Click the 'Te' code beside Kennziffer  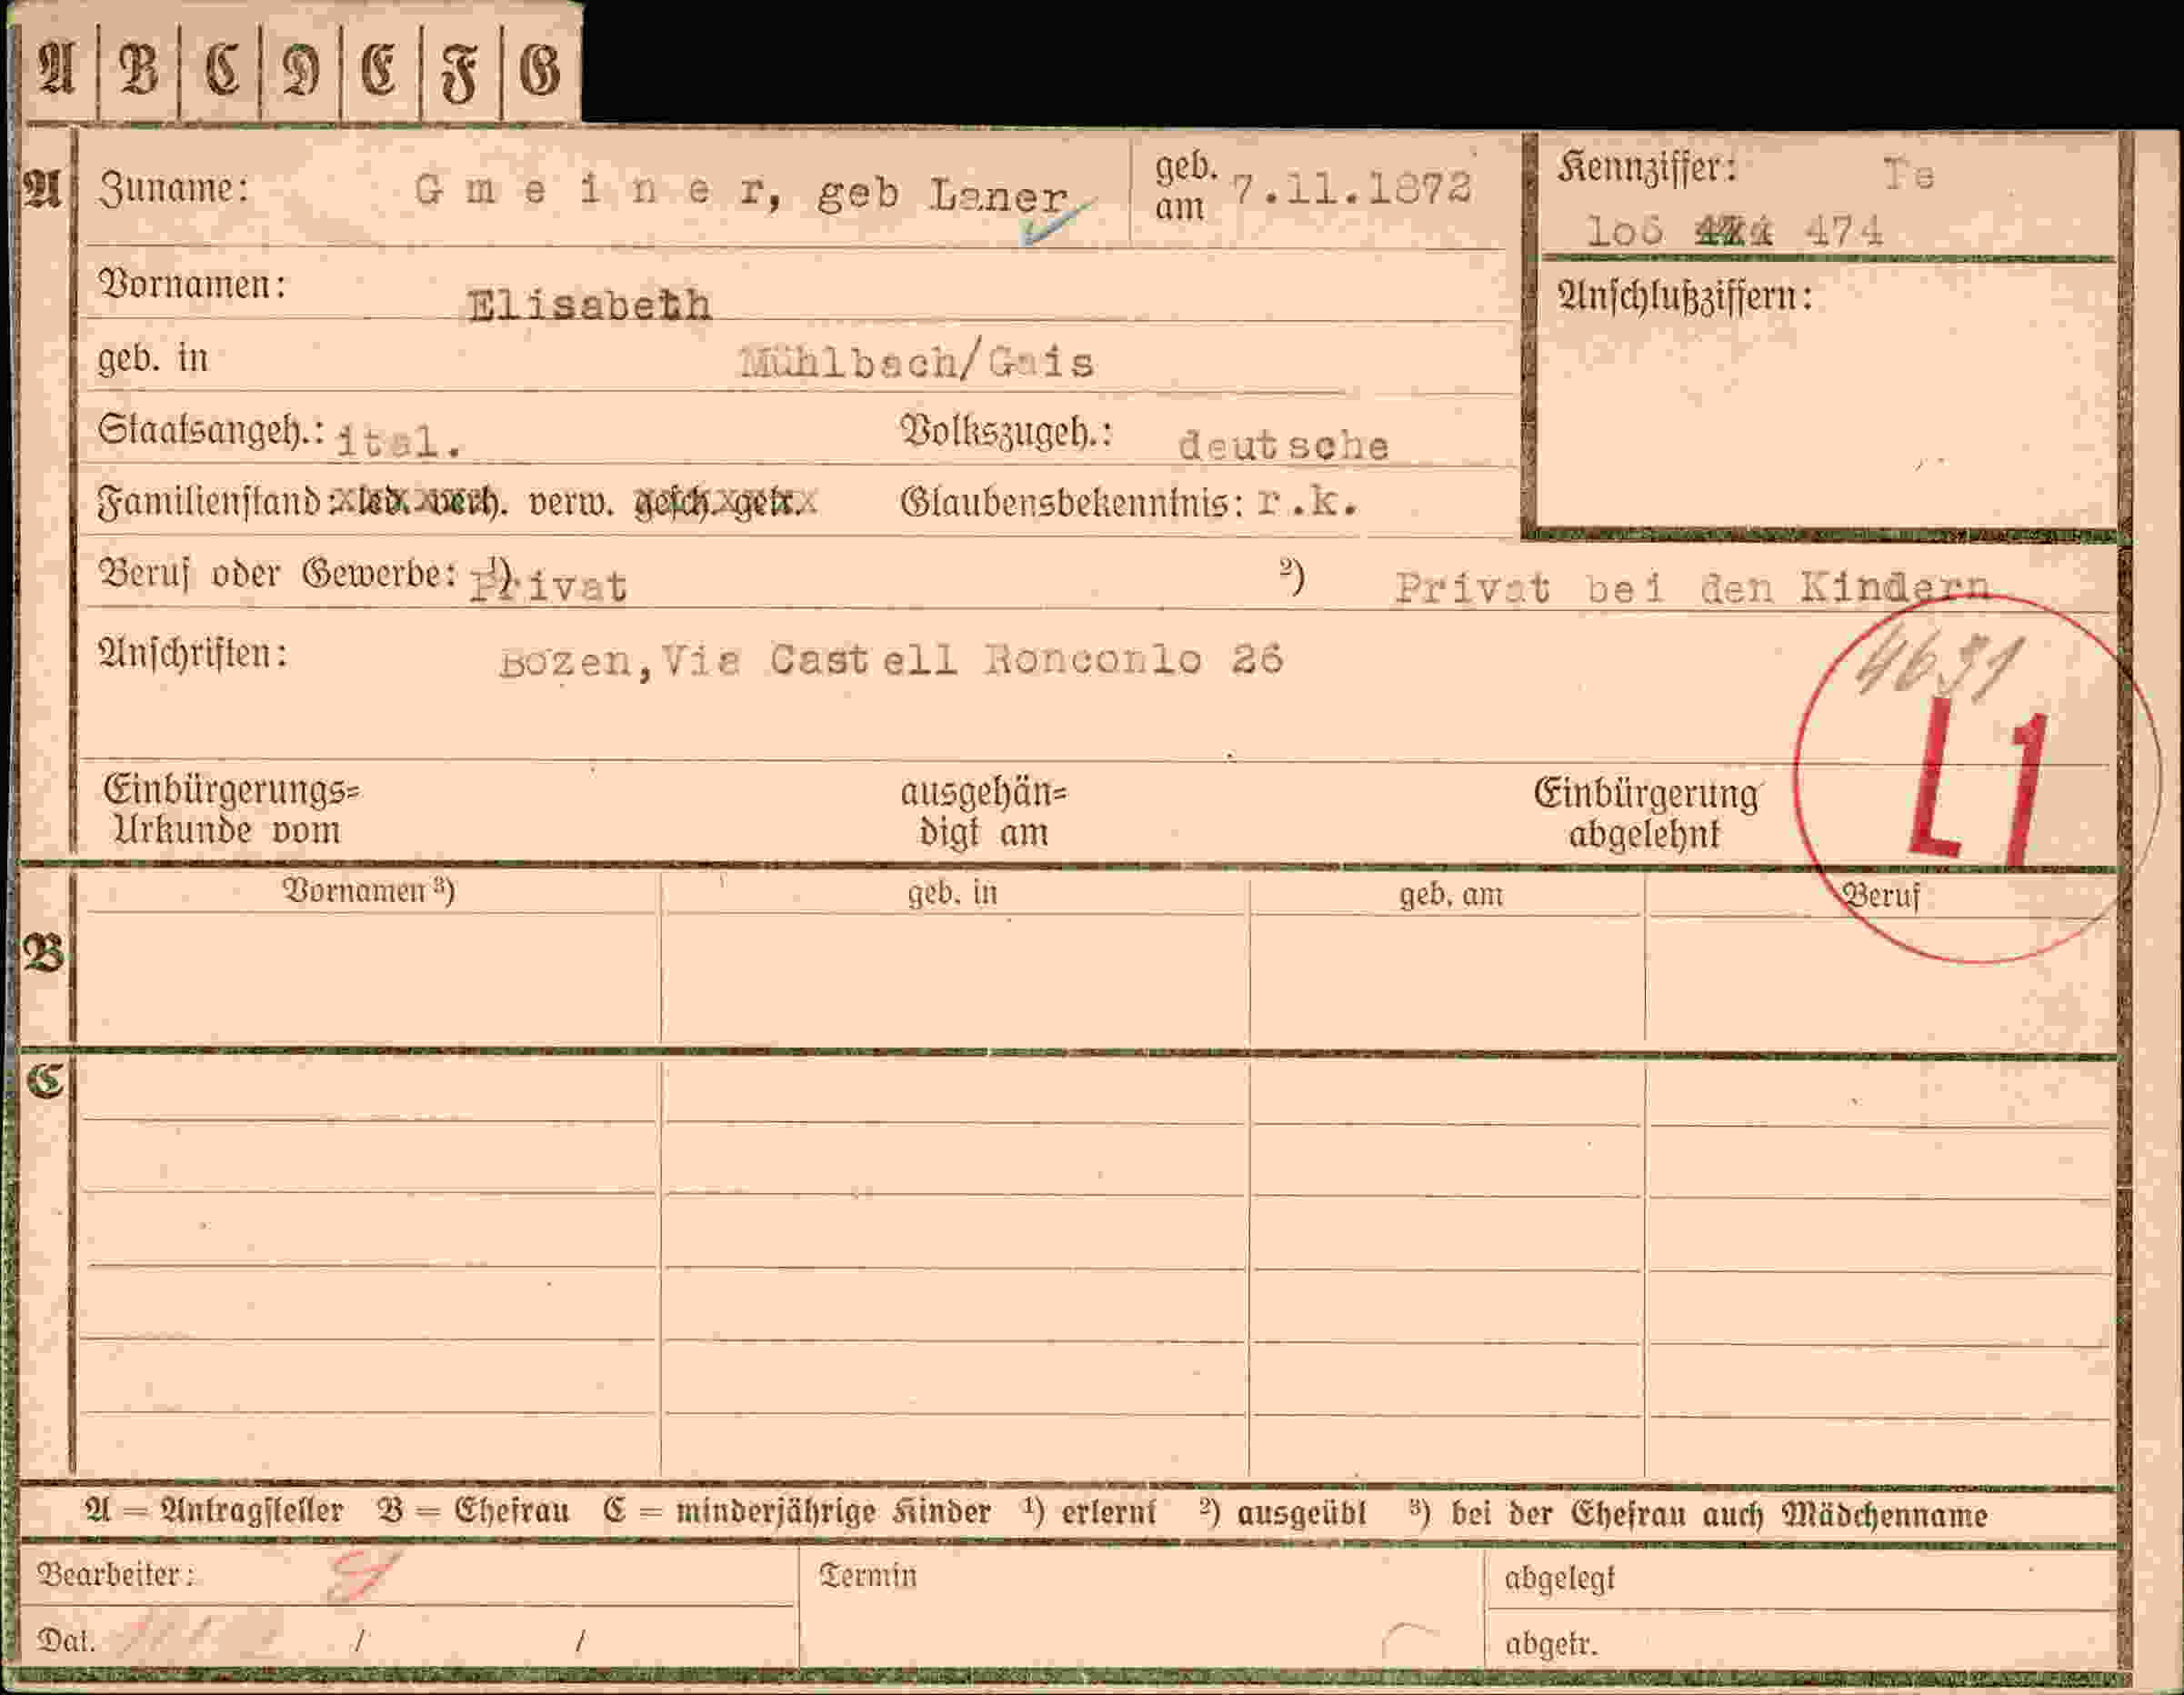(1909, 175)
